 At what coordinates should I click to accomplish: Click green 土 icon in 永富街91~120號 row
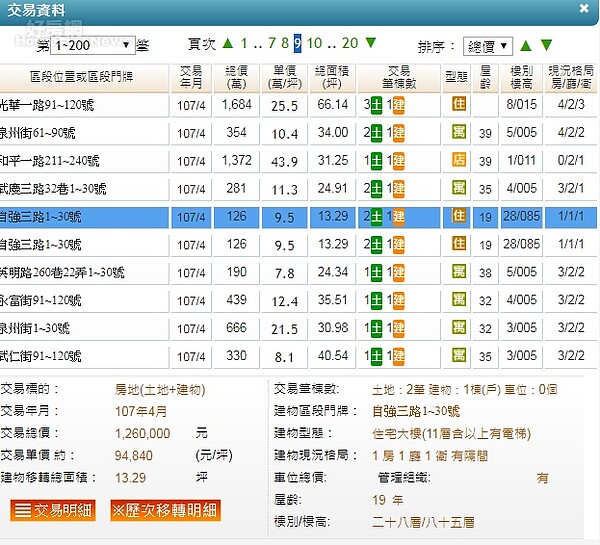point(377,301)
